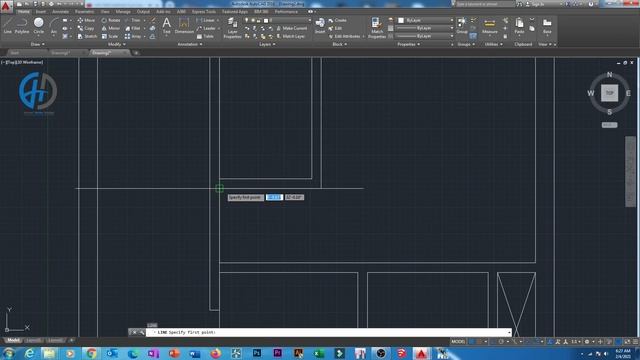640x360 pixels.
Task: Click the Copy tool
Action: point(86,28)
